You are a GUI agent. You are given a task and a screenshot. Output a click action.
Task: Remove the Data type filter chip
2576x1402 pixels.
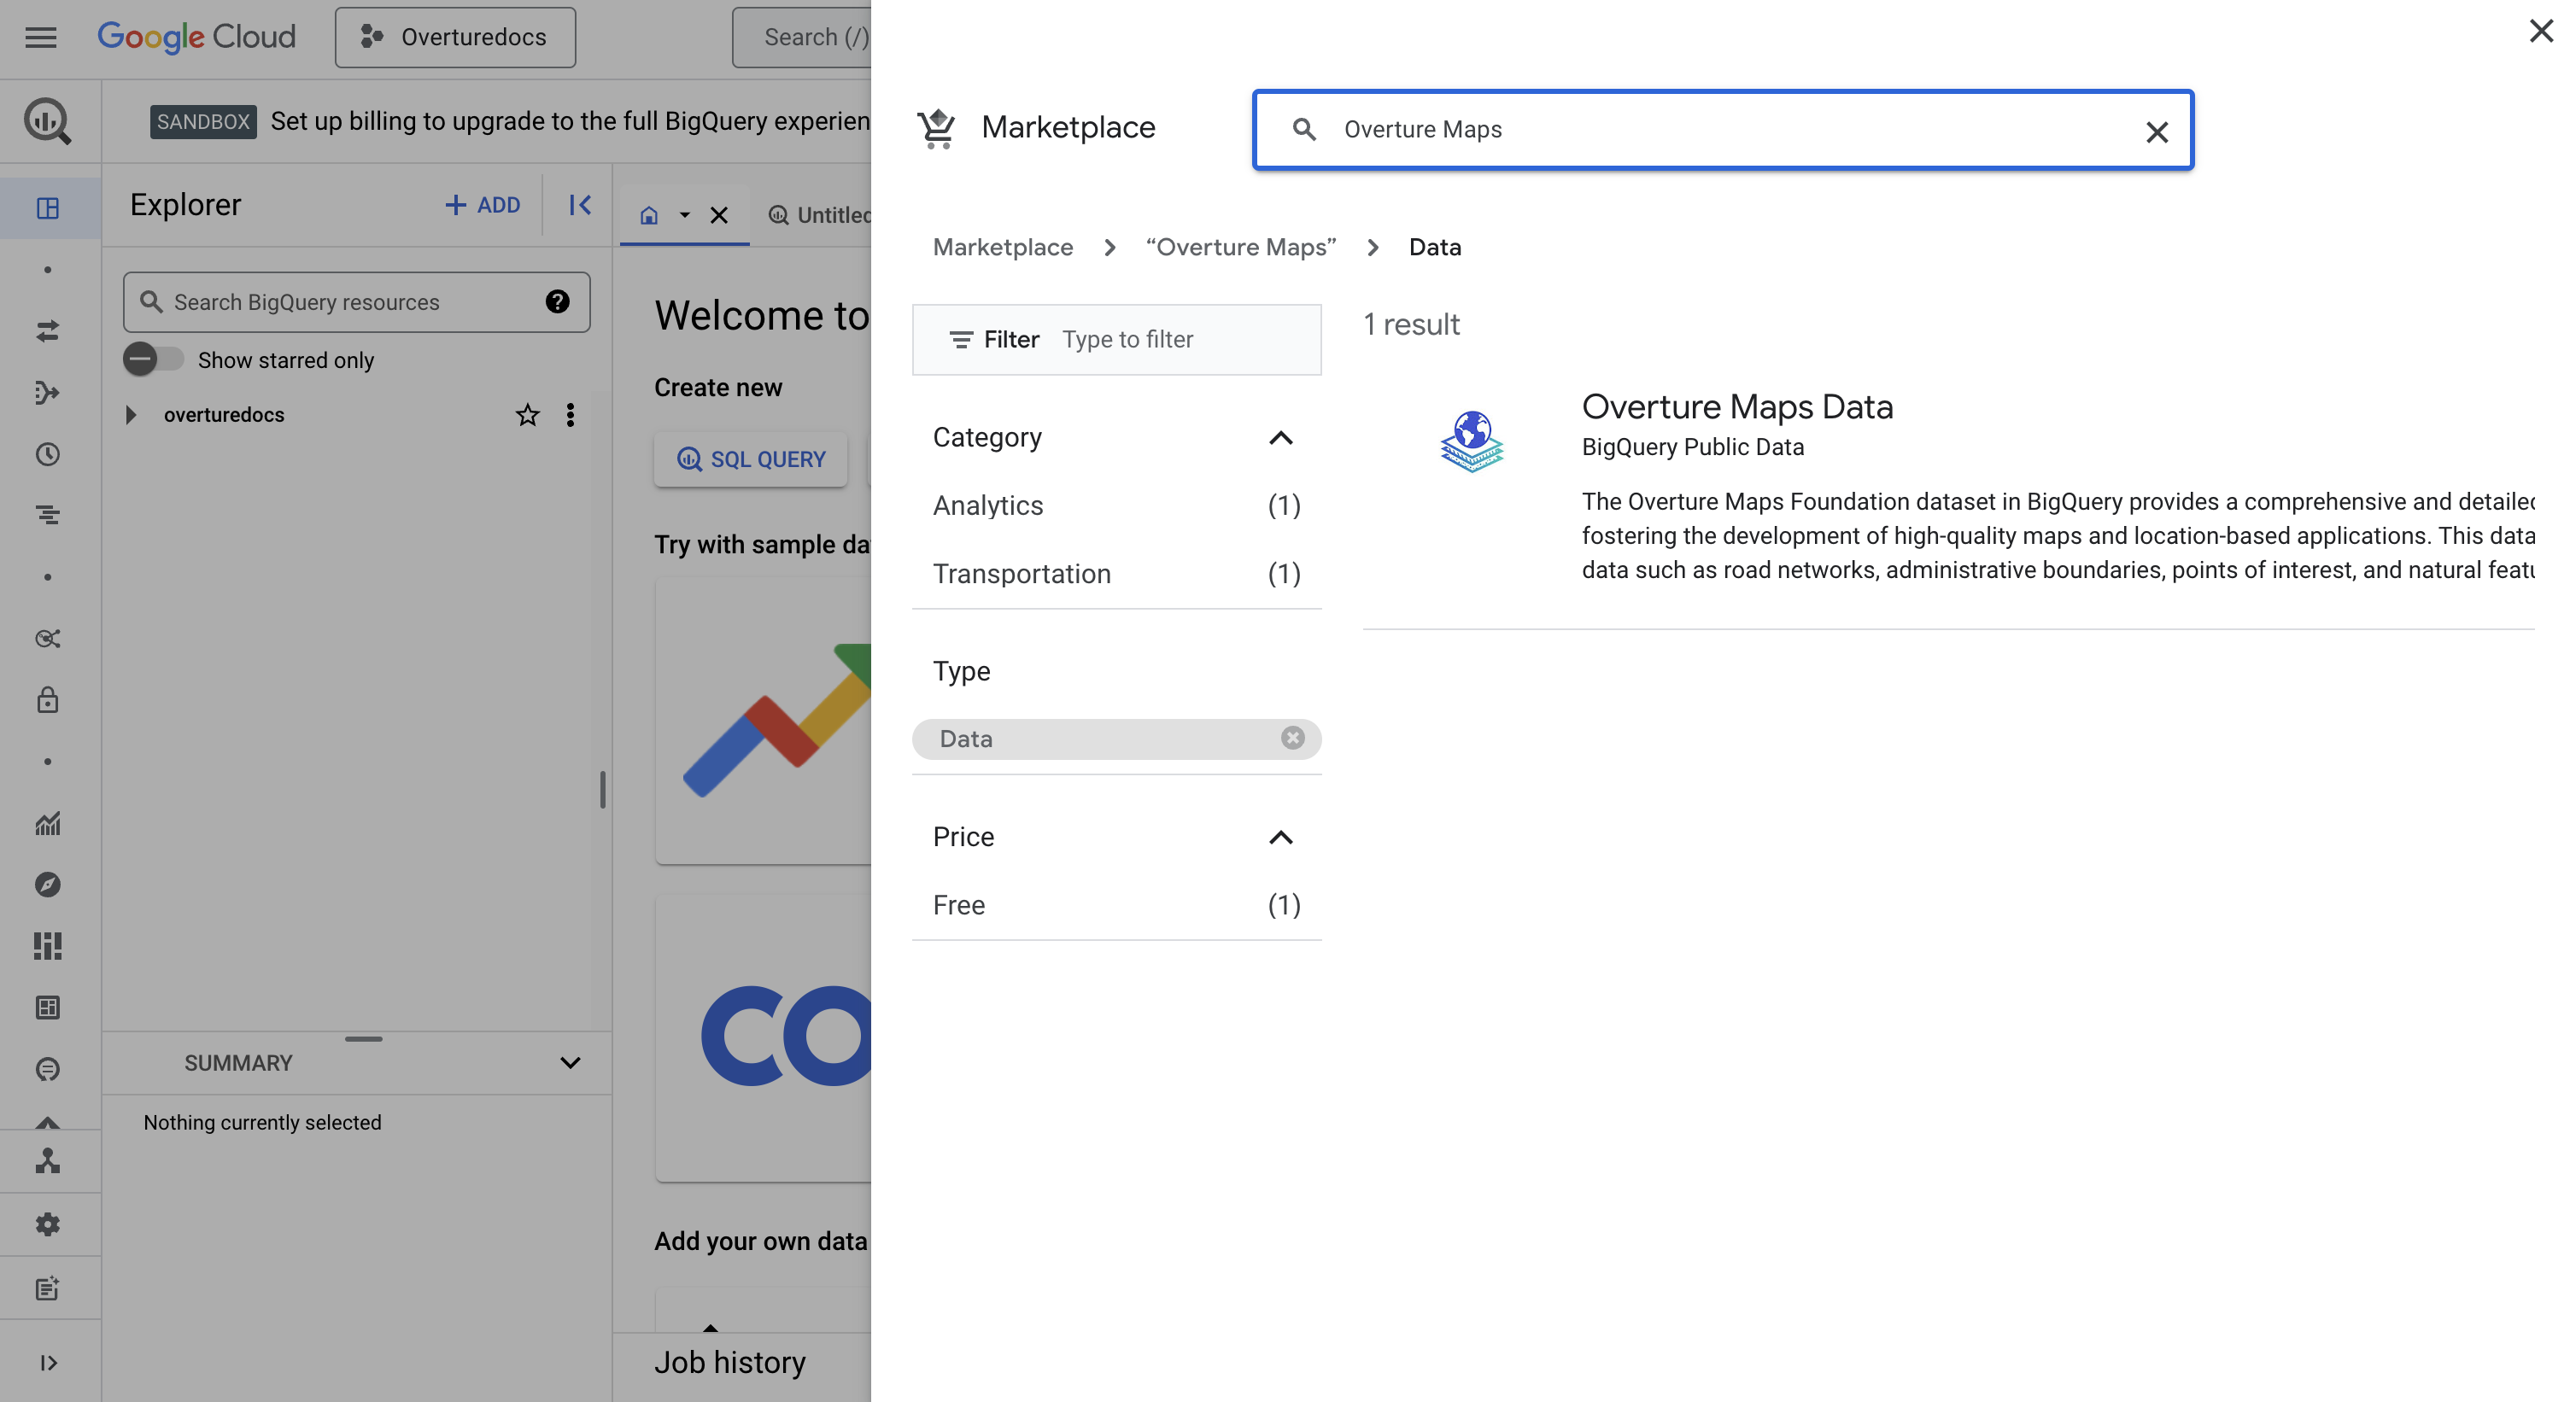click(1293, 738)
